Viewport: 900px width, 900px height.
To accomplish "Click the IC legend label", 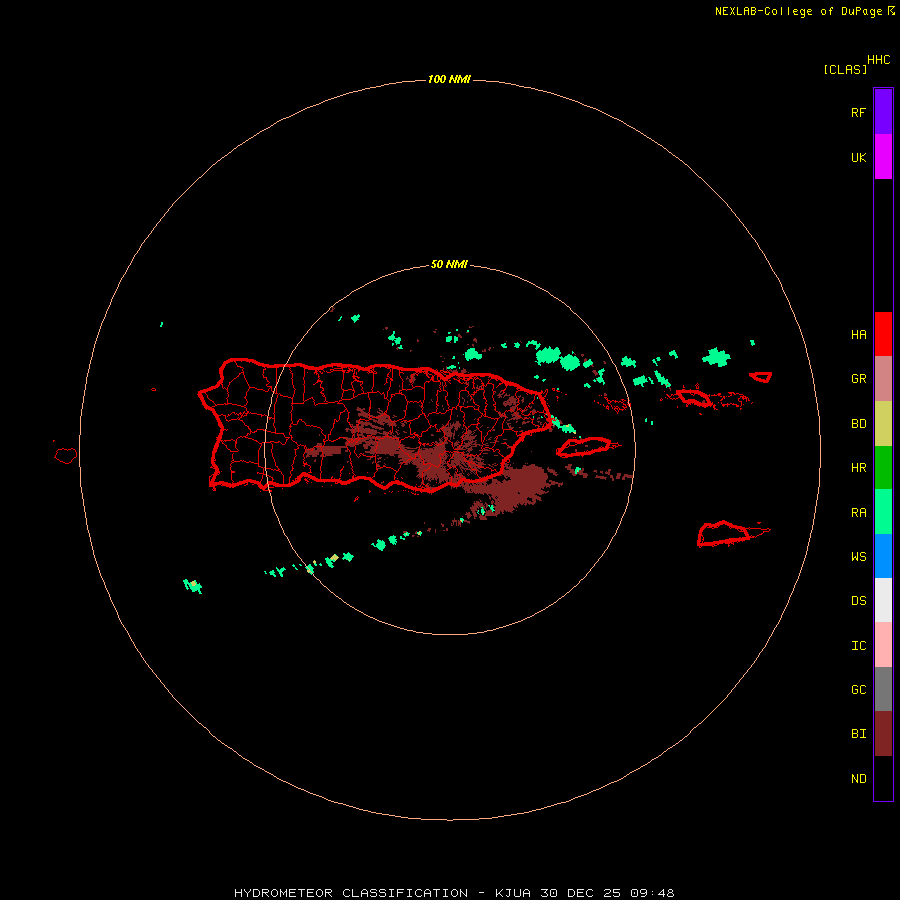I will [x=858, y=646].
